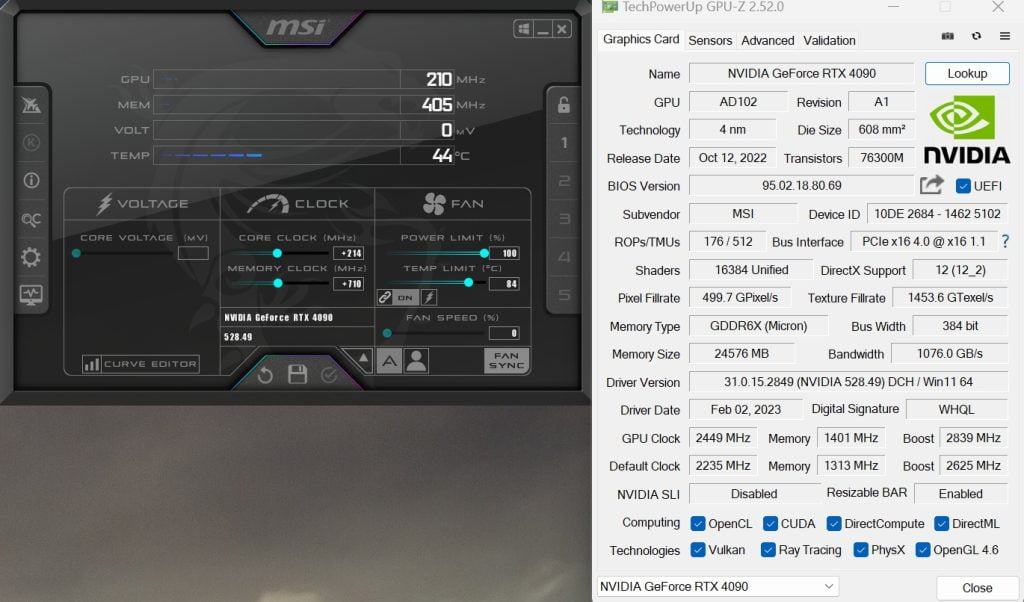Toggle the Ray Tracing checkbox
This screenshot has height=602, width=1024.
click(768, 550)
